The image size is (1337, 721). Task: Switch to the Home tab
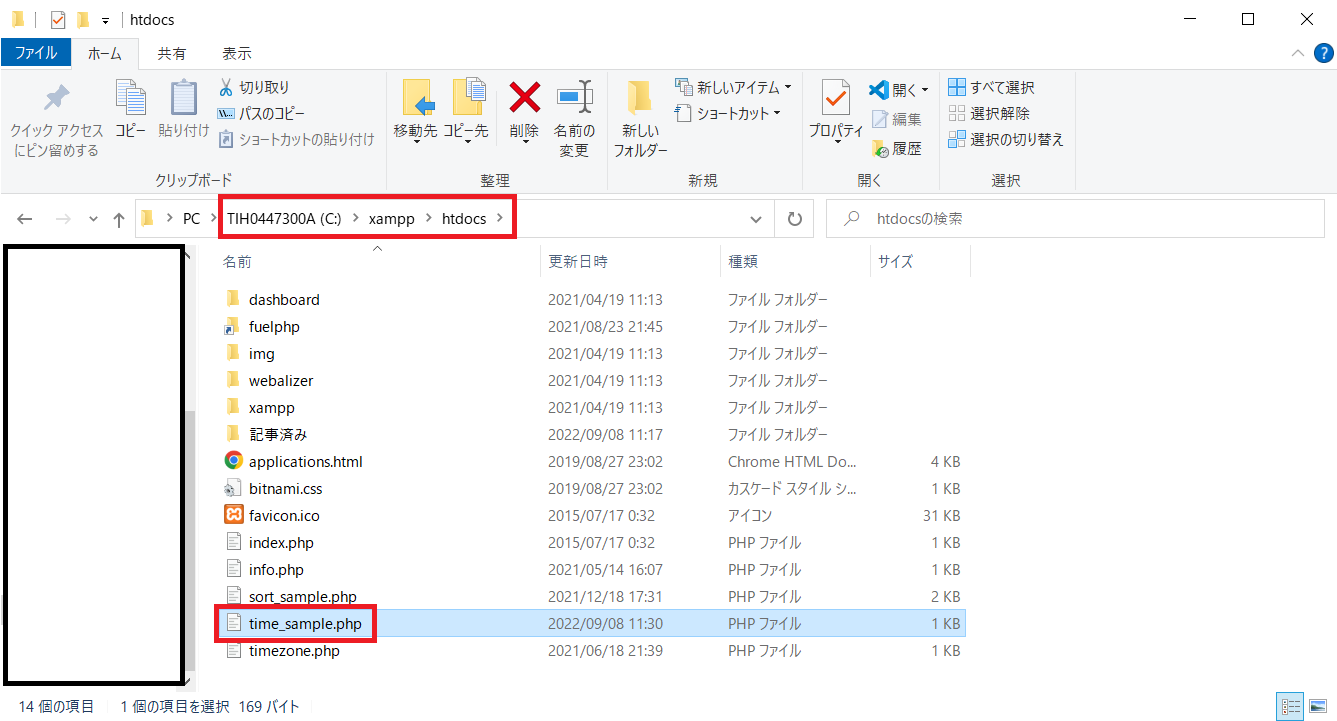(x=105, y=53)
